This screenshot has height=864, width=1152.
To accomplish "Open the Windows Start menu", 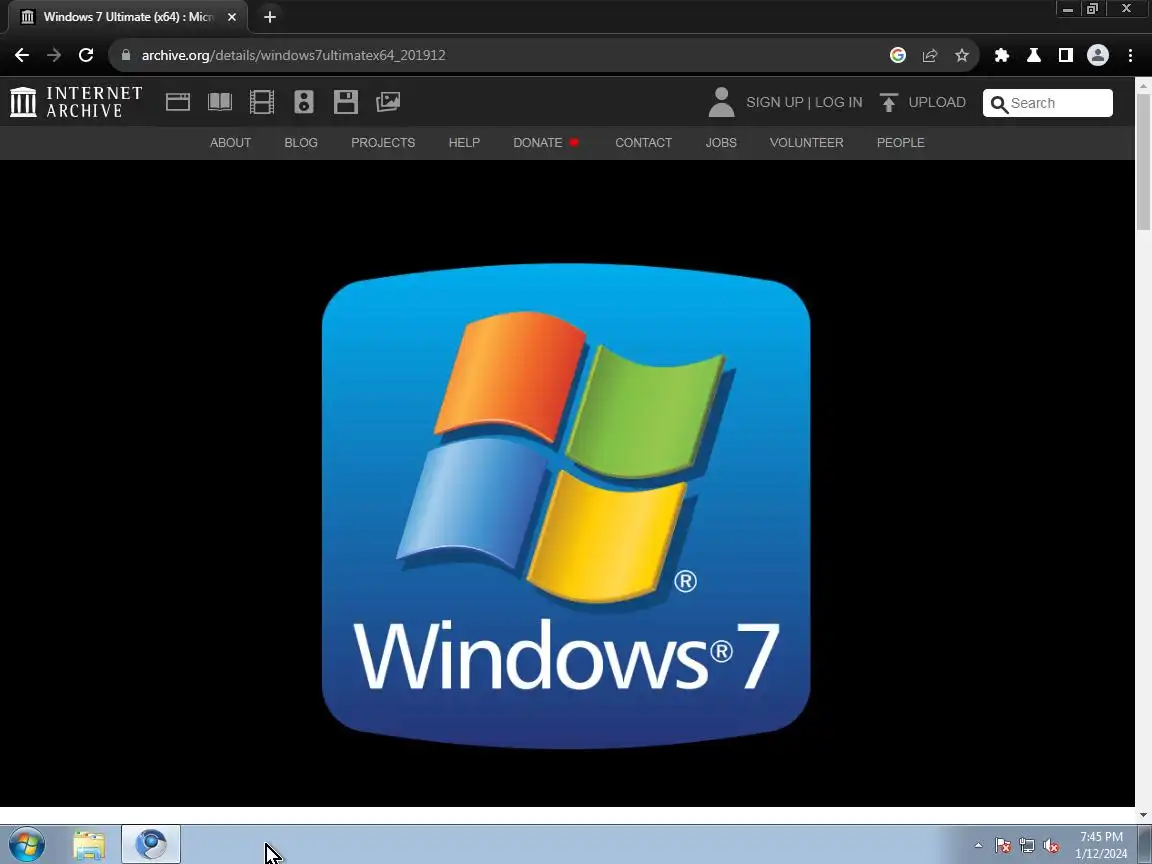I will pyautogui.click(x=27, y=844).
